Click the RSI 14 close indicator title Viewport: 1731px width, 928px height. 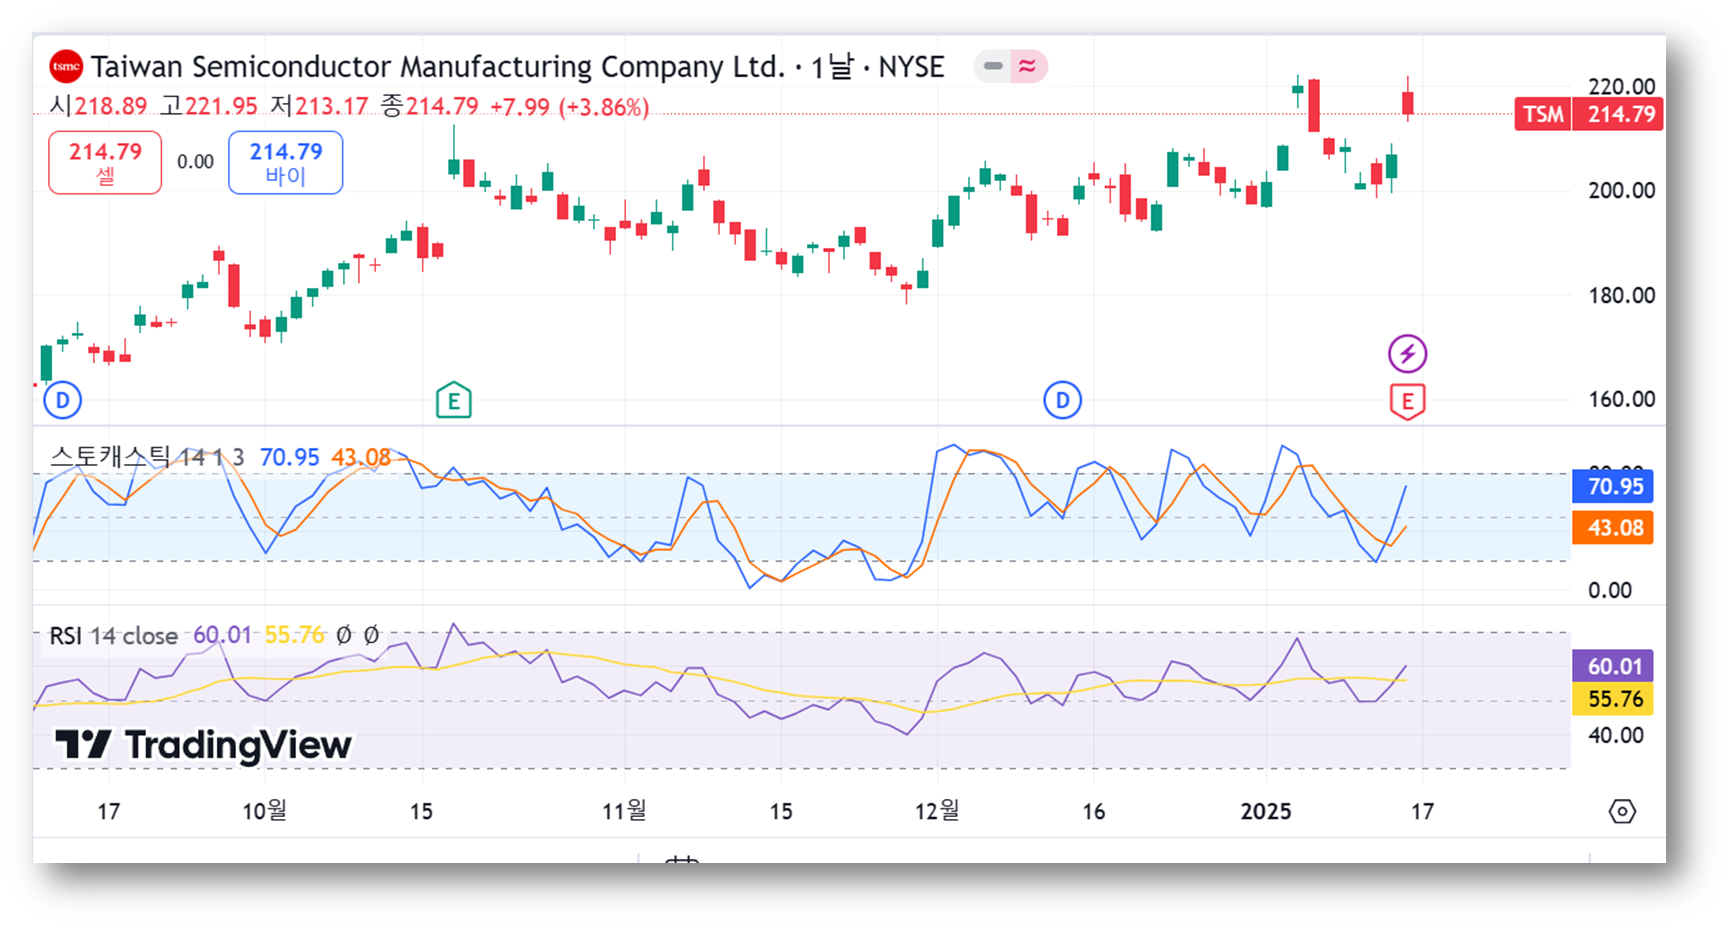pyautogui.click(x=113, y=636)
